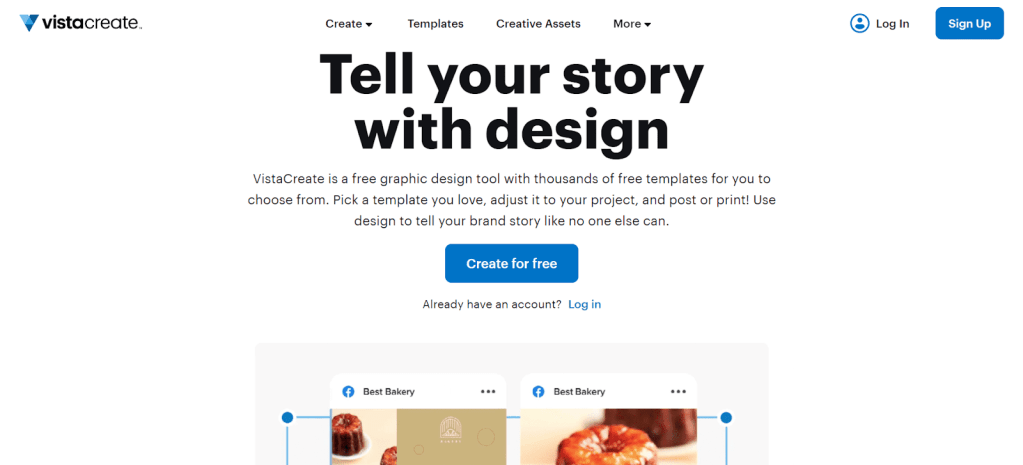Viewport: 1023px width, 465px height.
Task: Click Facebook icon on left Best Bakery post
Action: click(349, 392)
